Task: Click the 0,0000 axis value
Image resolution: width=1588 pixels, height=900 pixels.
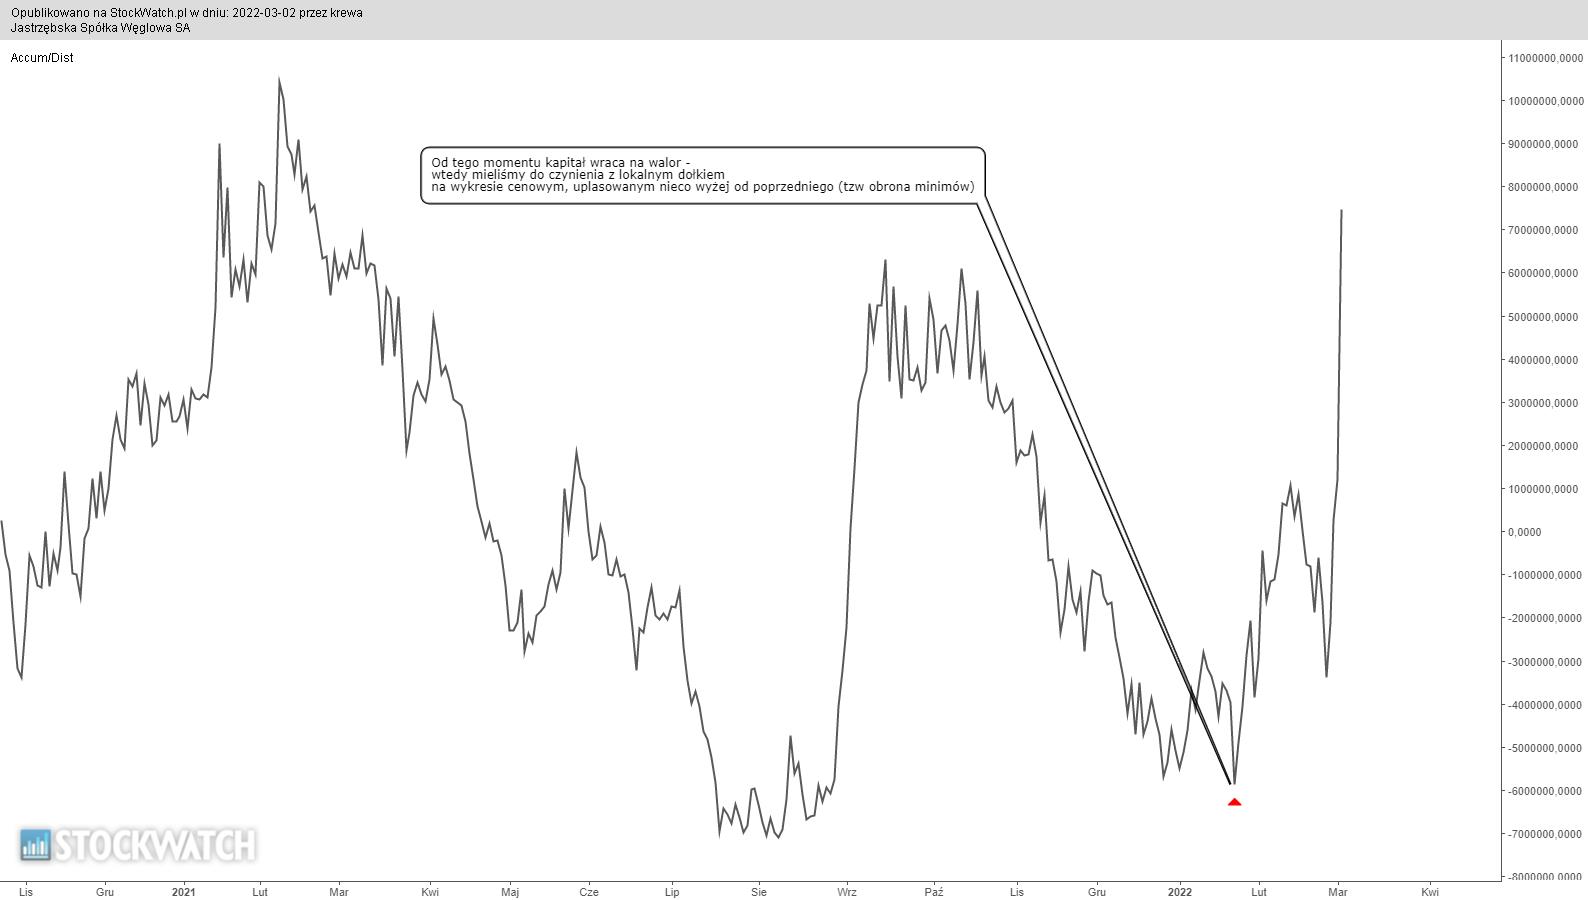Action: tap(1526, 532)
